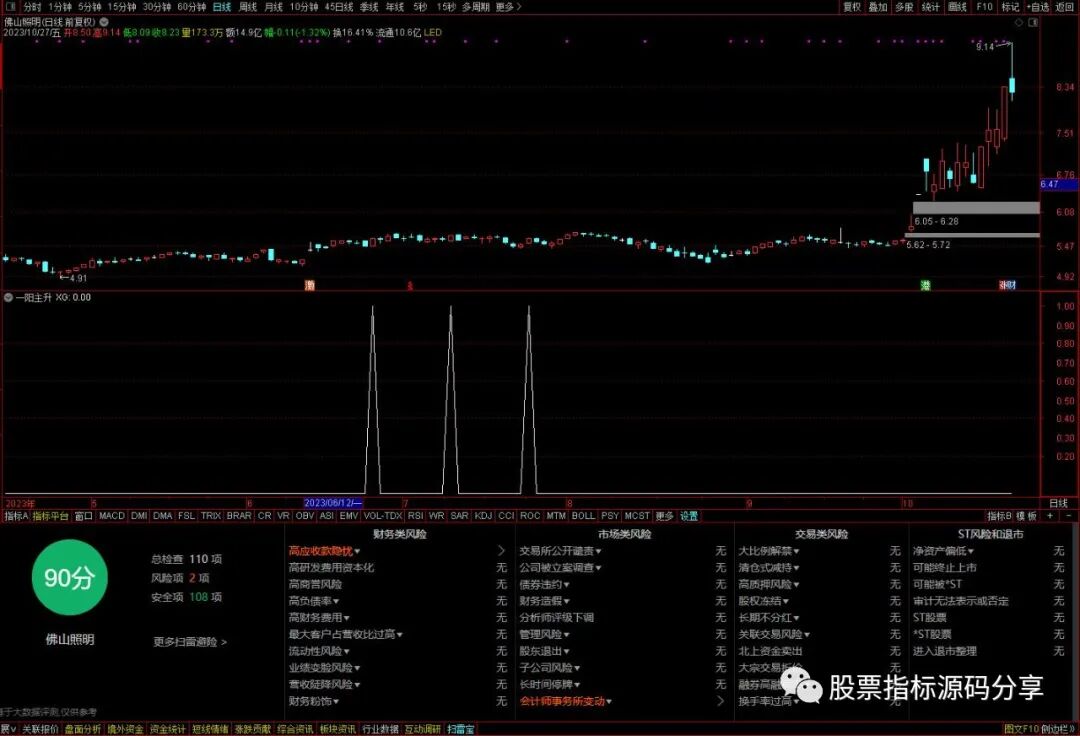Expand 高应收款隐忧 risk item
The image size is (1080, 736).
coord(324,551)
